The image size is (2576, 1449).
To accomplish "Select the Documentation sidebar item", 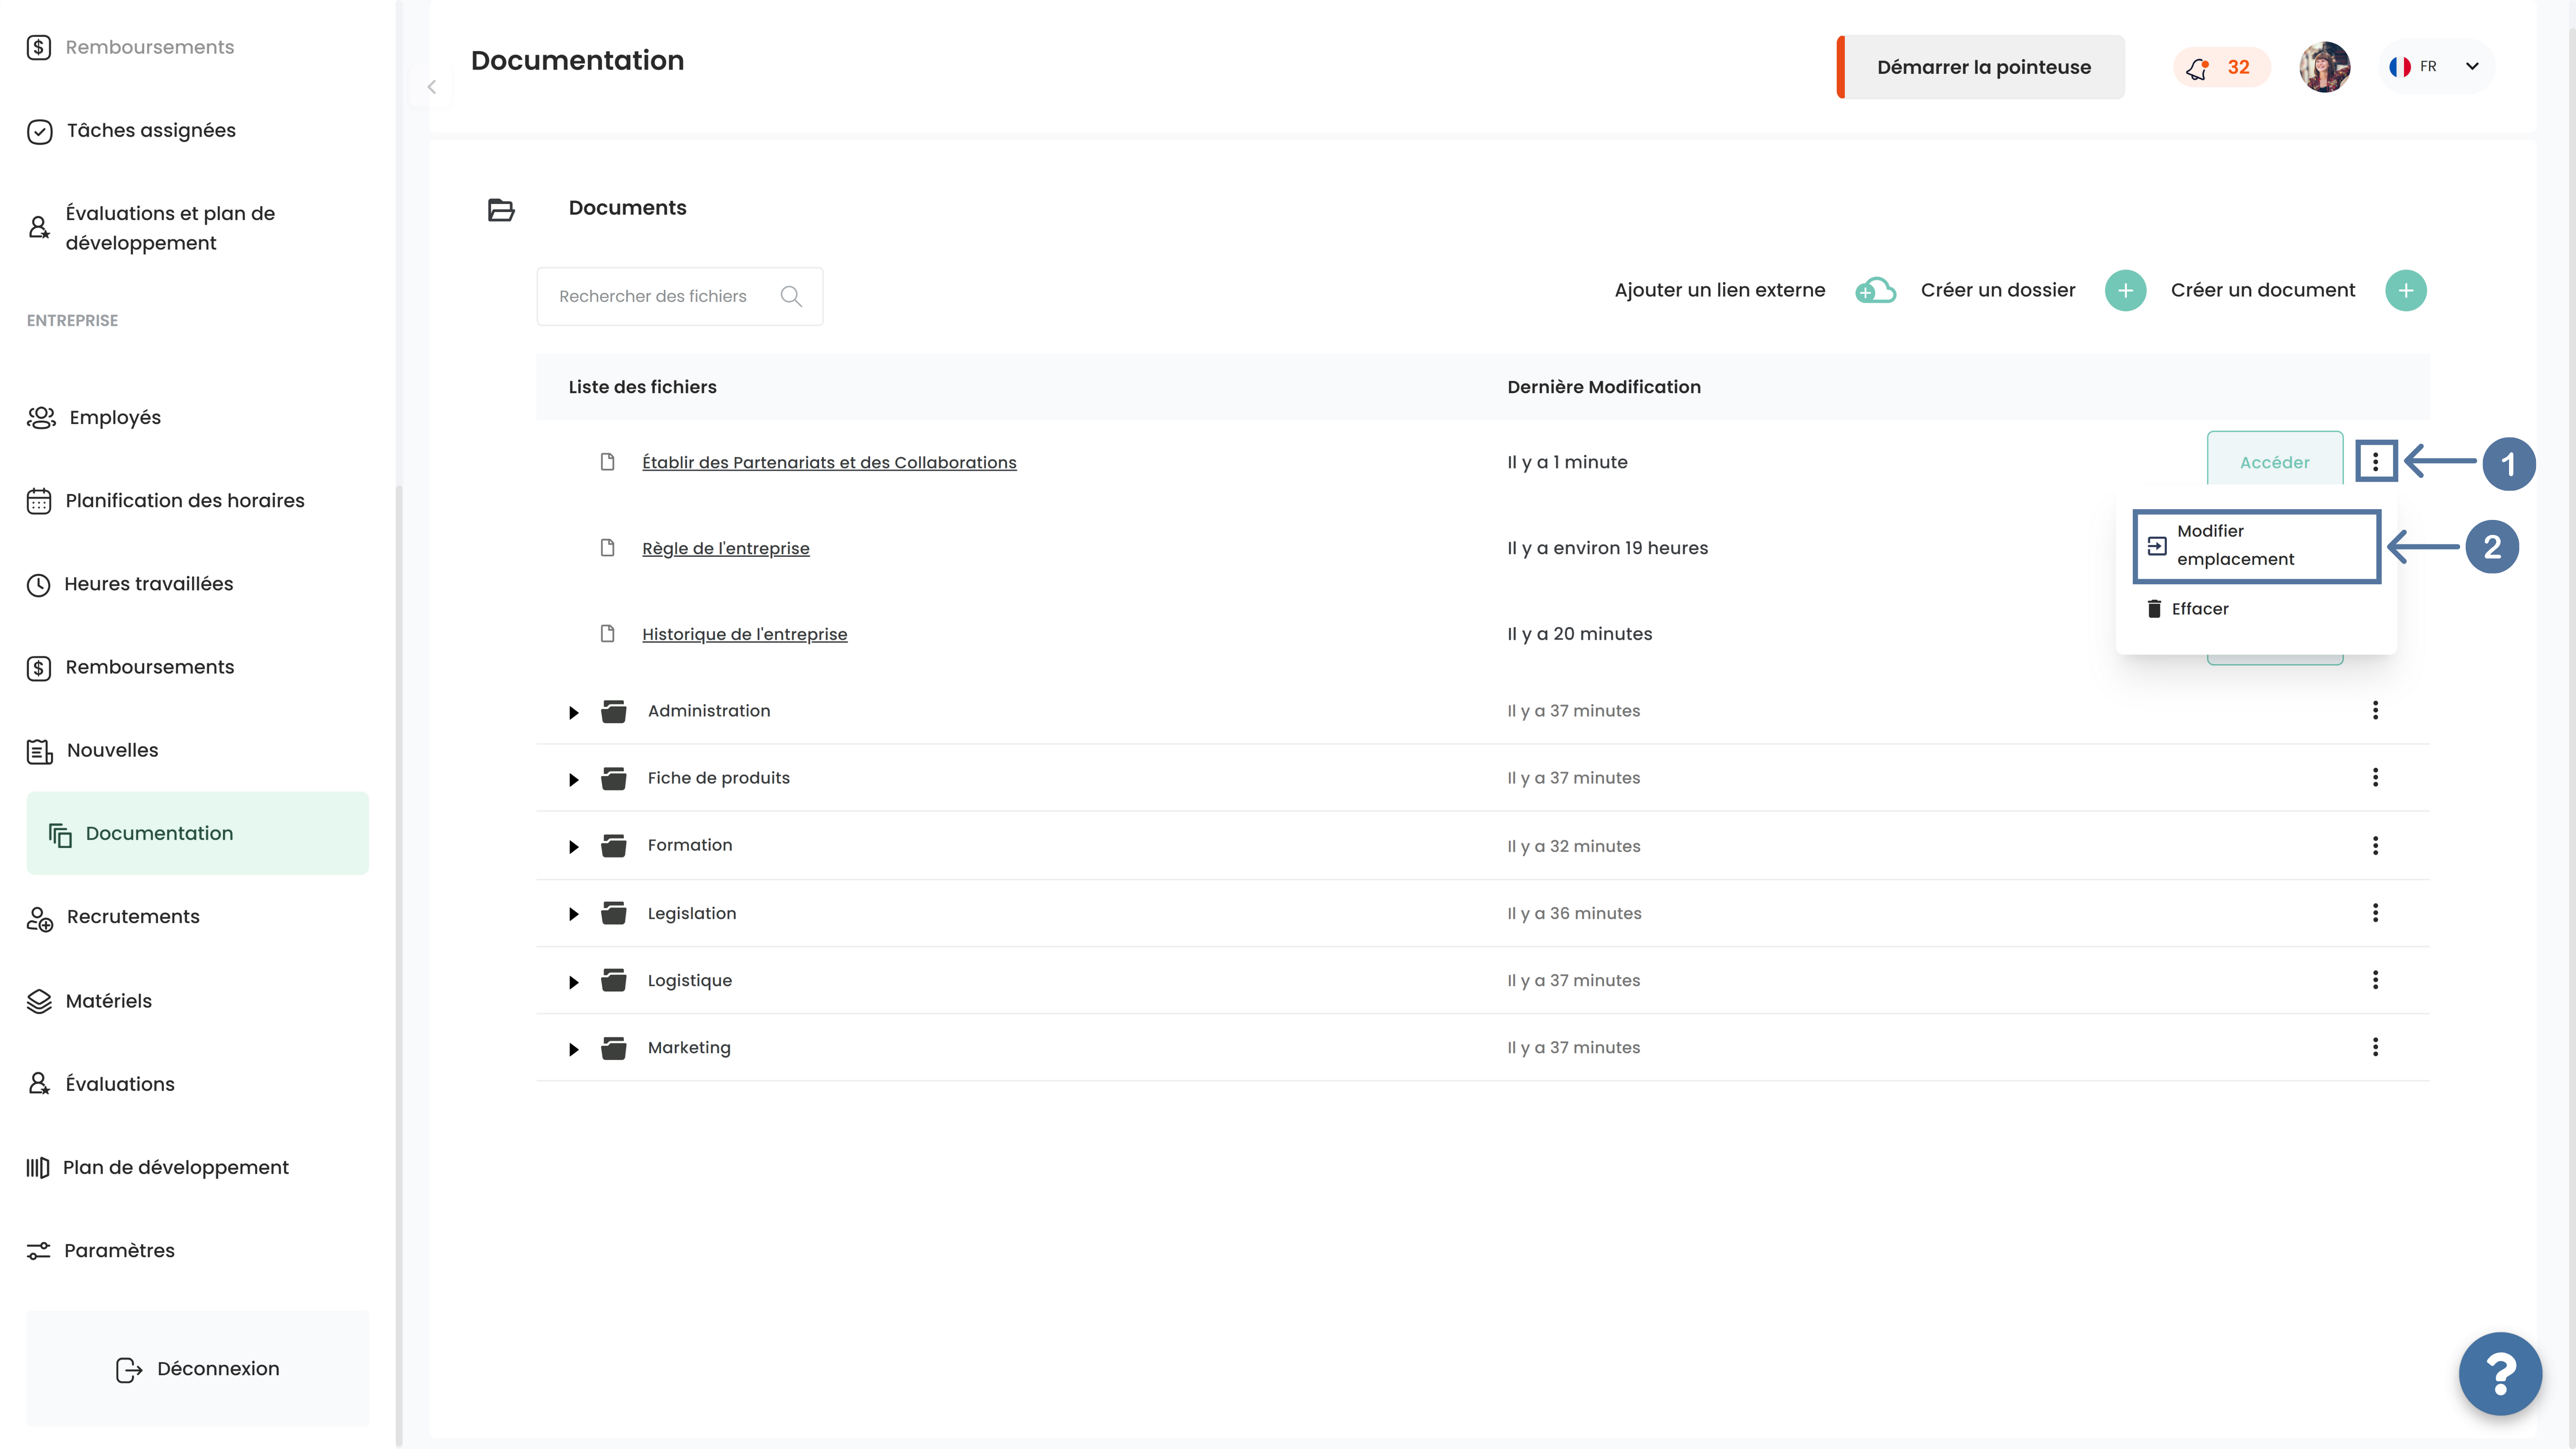I will tap(198, 833).
